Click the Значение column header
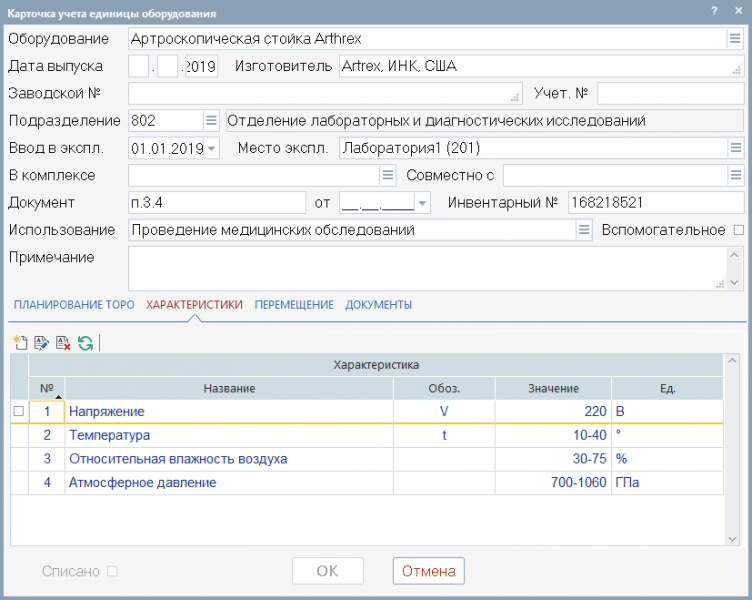The width and height of the screenshot is (752, 600). point(553,388)
